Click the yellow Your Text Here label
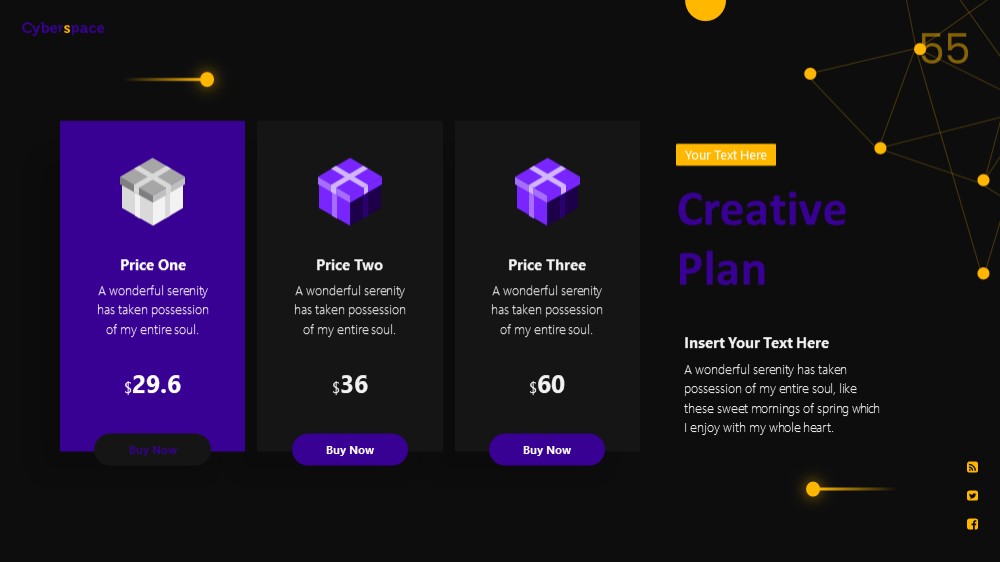 tap(726, 155)
